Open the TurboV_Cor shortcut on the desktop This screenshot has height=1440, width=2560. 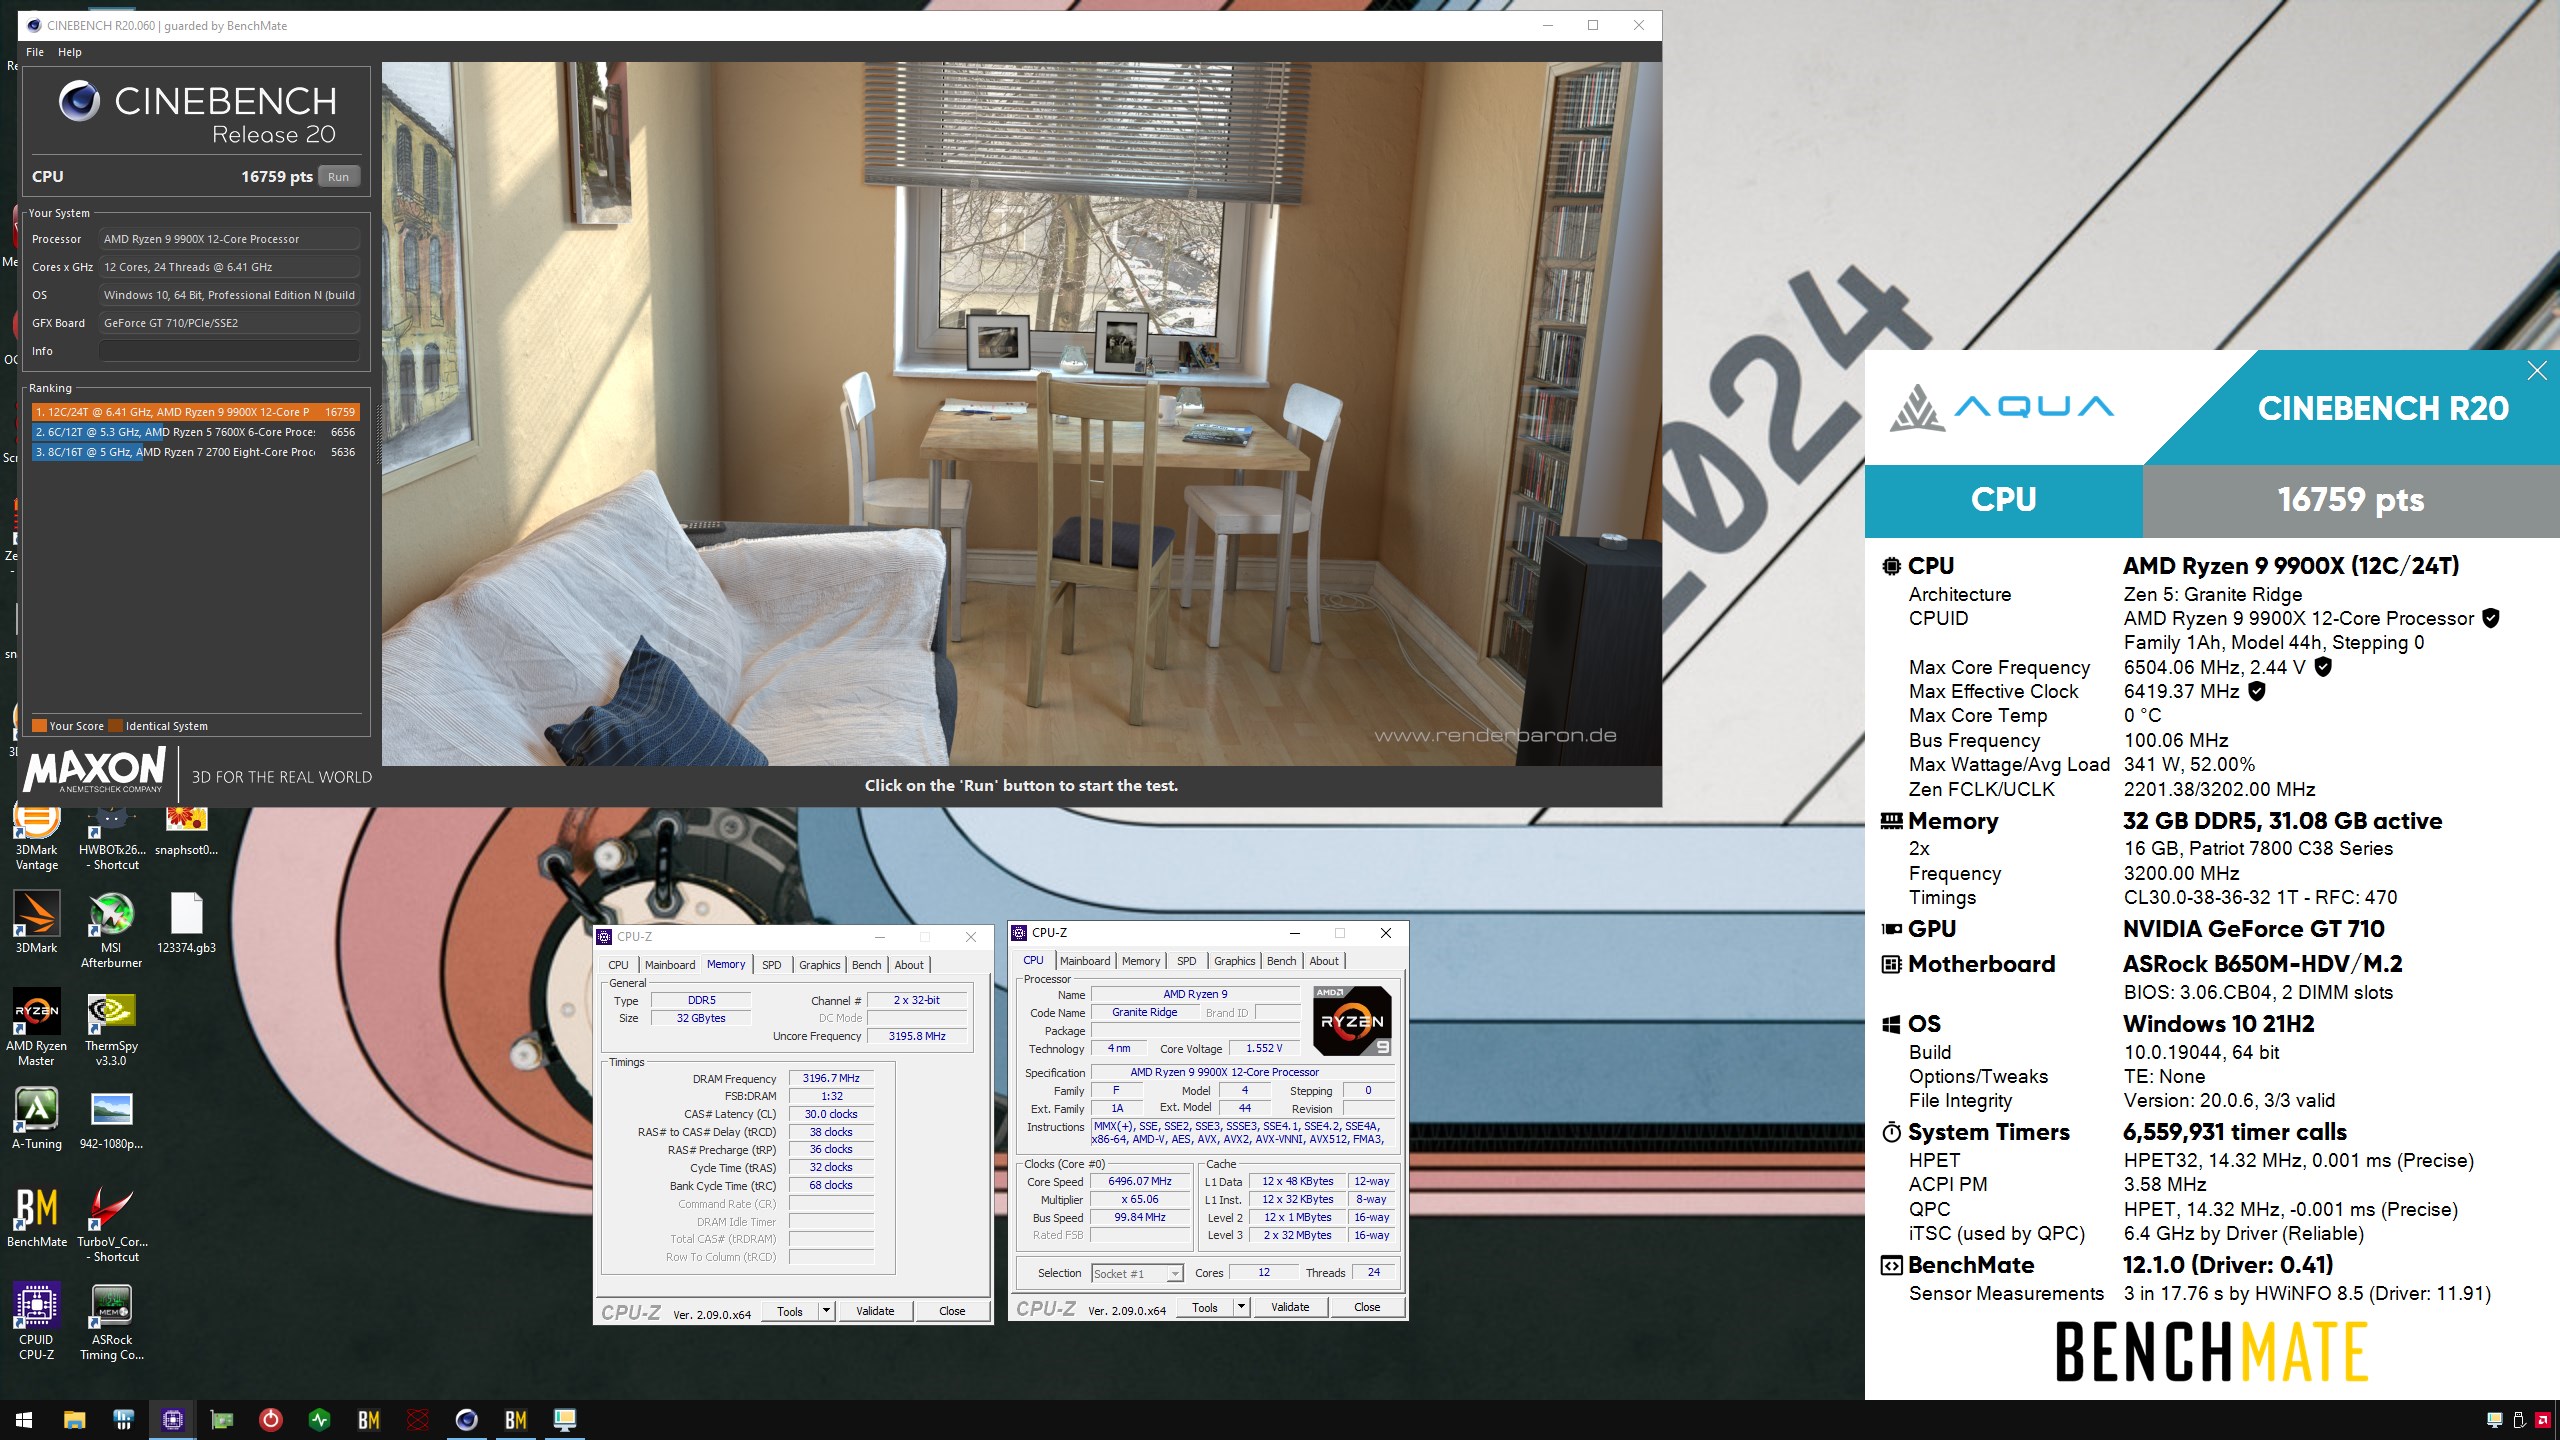pyautogui.click(x=111, y=1224)
